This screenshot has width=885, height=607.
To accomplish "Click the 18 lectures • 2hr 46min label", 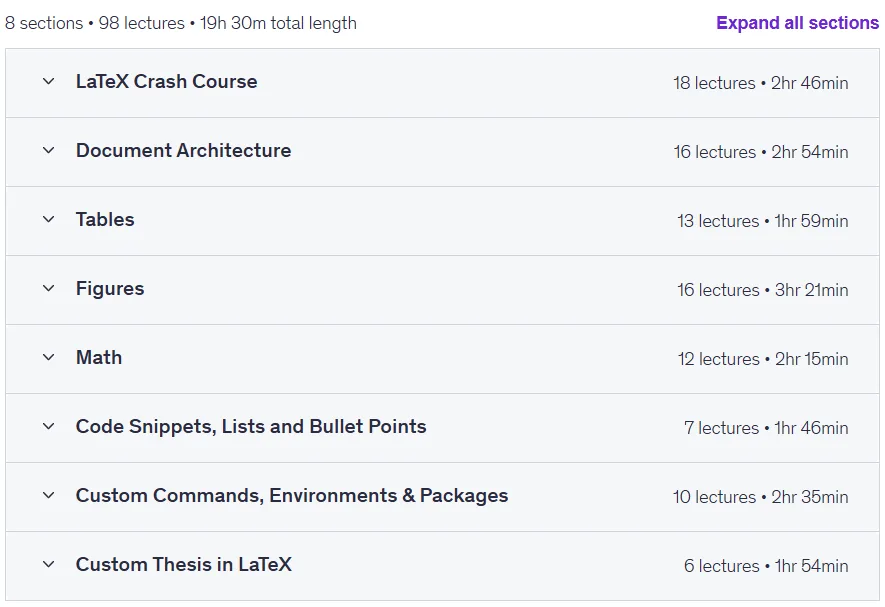I will (x=760, y=83).
